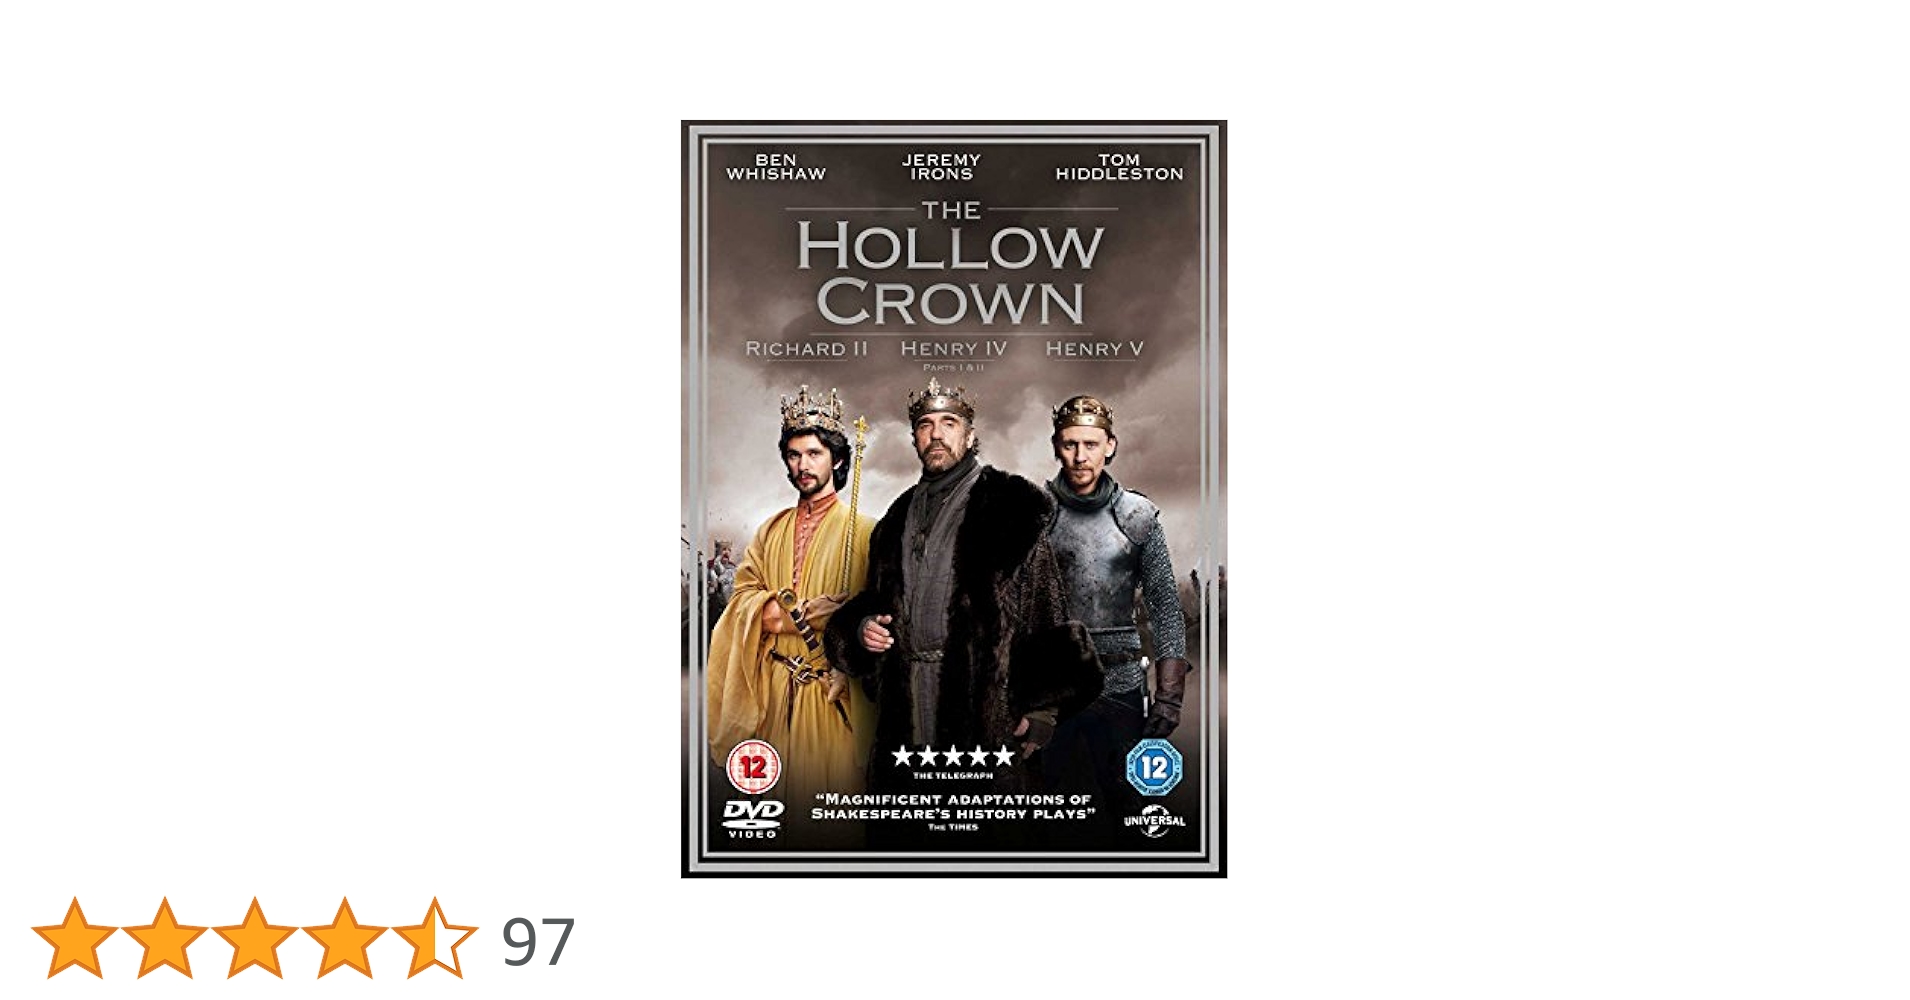Click the blue 12 classification badge
The image size is (1910, 1000).
tap(1154, 767)
